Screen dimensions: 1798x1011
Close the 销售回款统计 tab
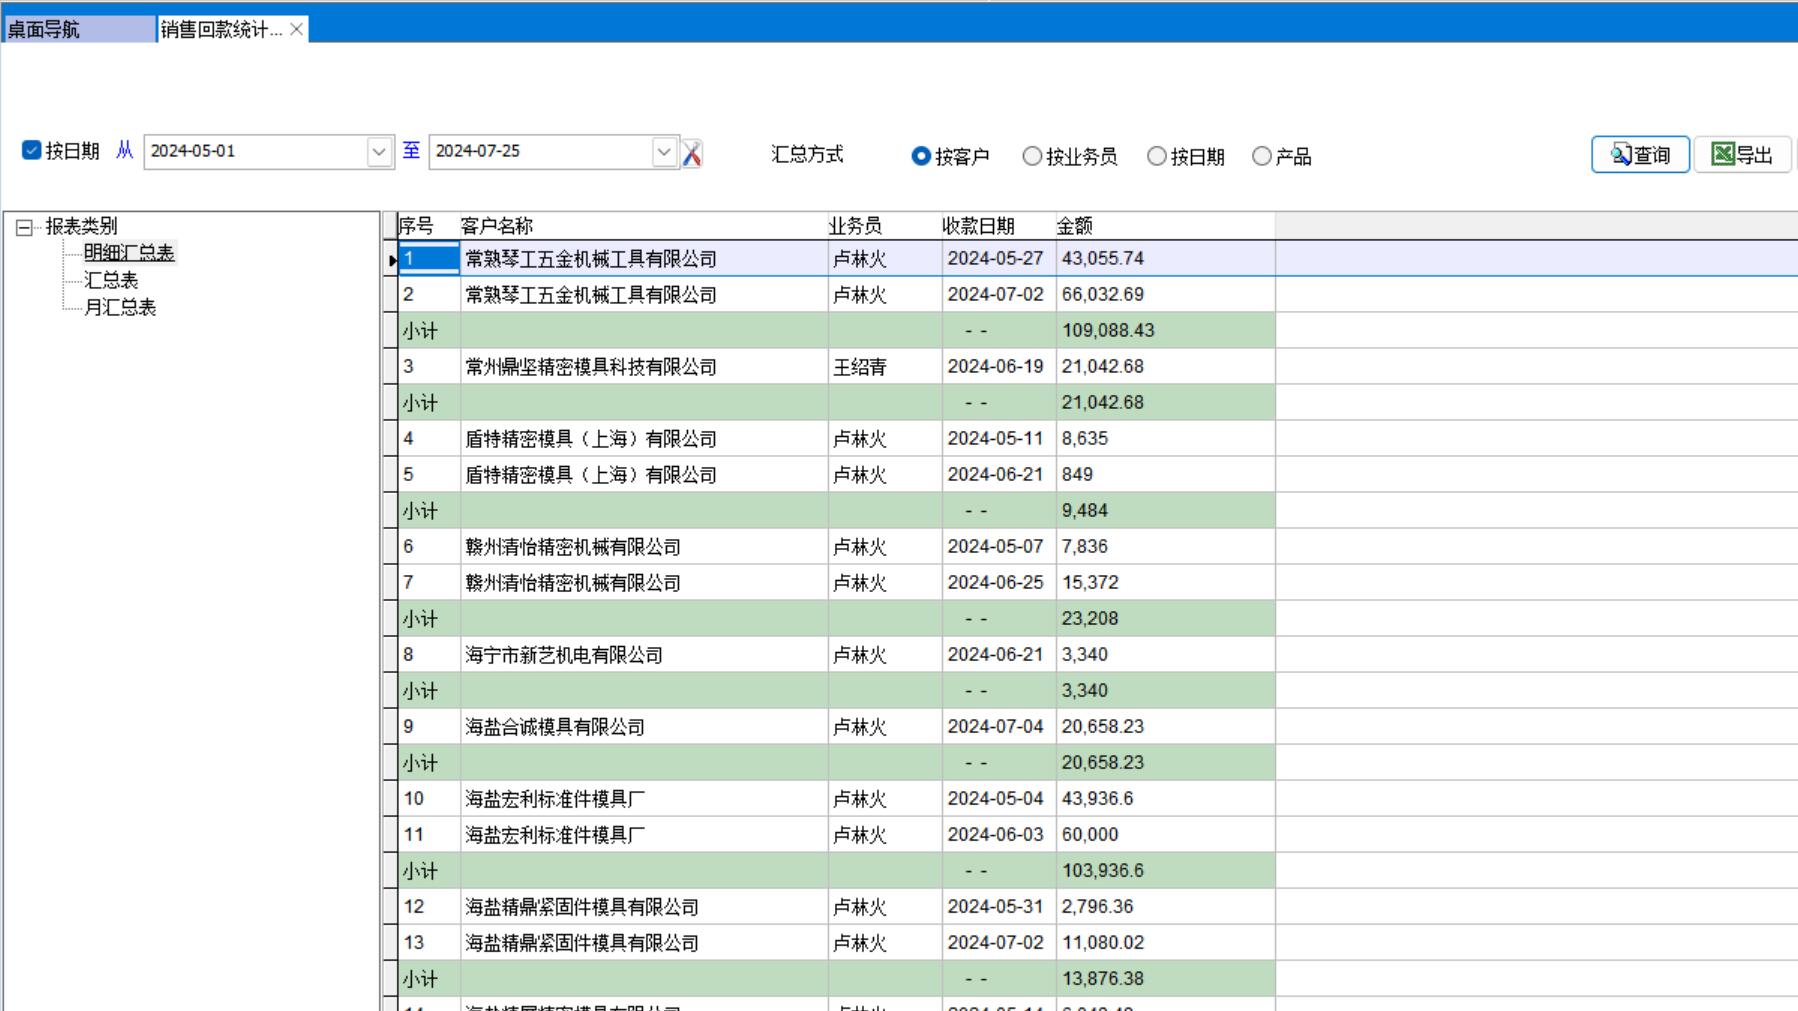coord(296,30)
